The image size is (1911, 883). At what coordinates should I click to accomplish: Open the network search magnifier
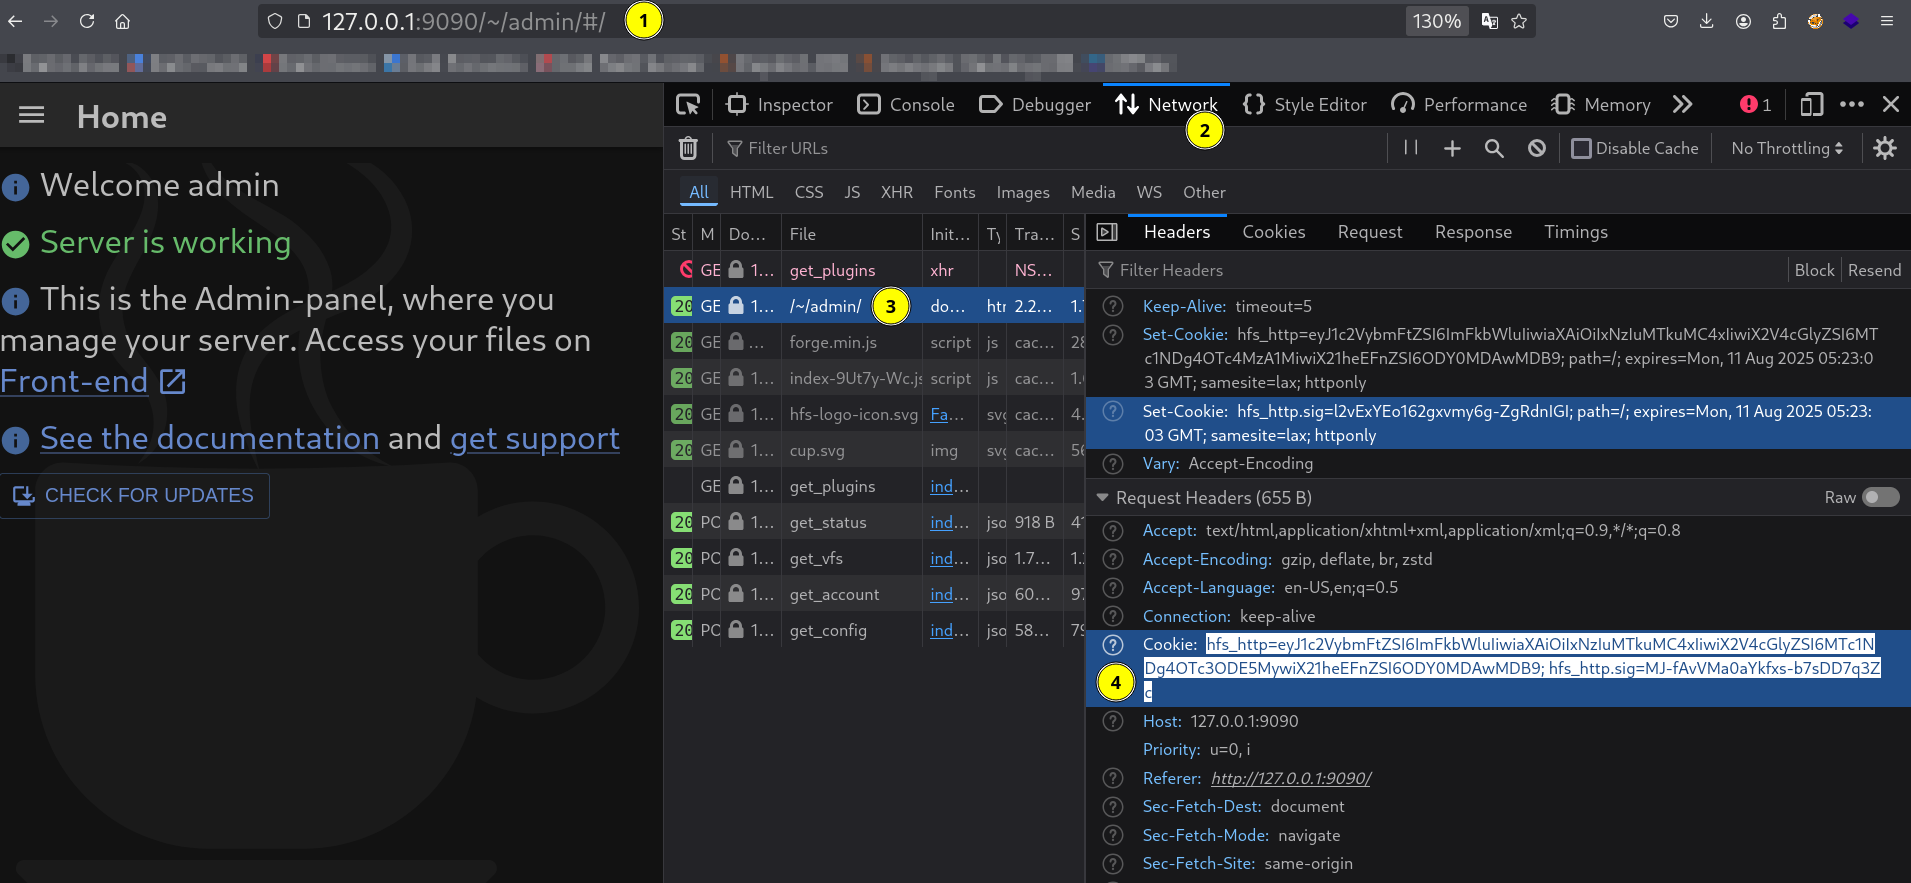1494,148
